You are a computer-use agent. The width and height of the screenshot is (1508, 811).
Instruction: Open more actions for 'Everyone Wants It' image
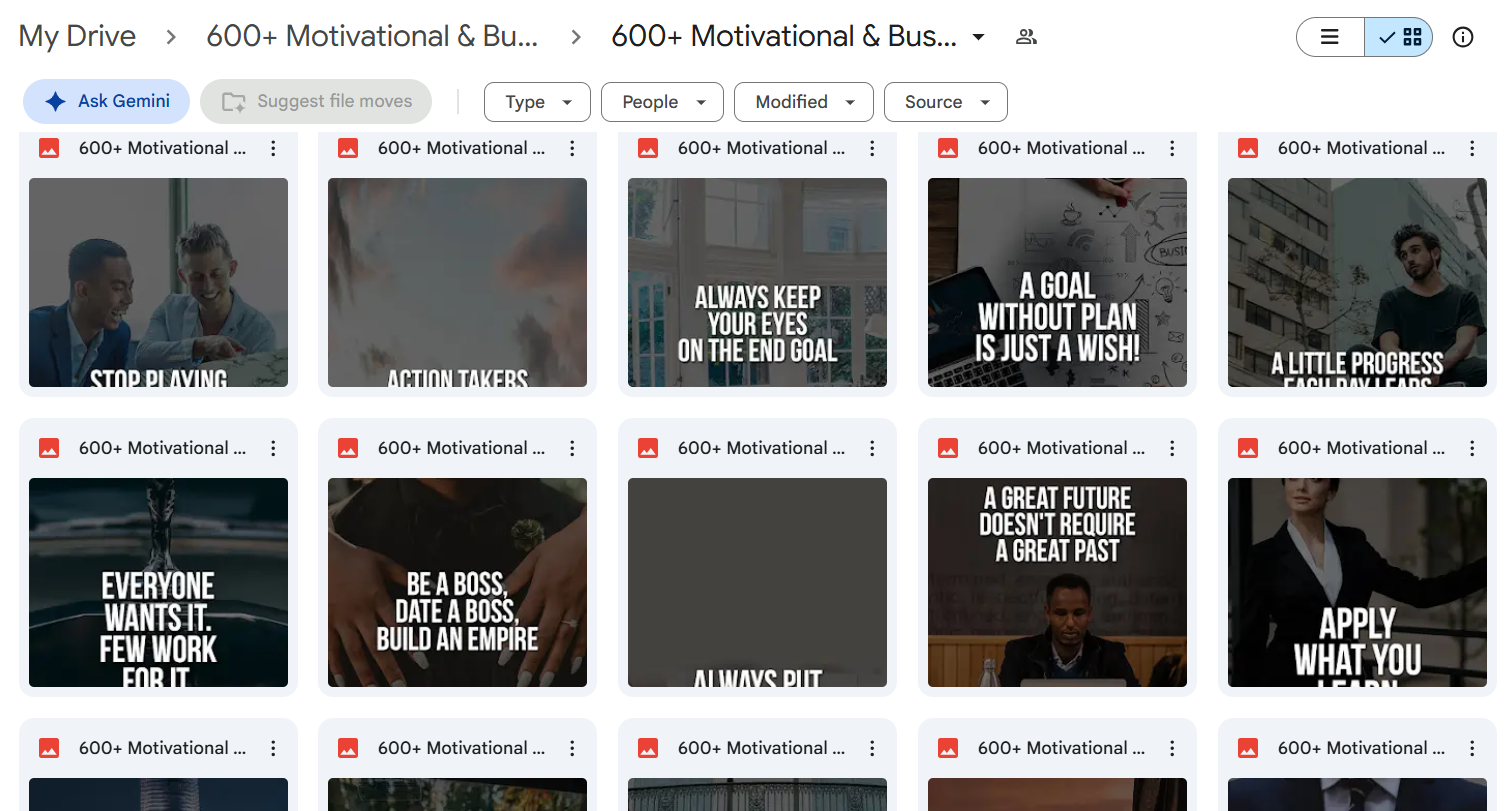click(x=273, y=449)
